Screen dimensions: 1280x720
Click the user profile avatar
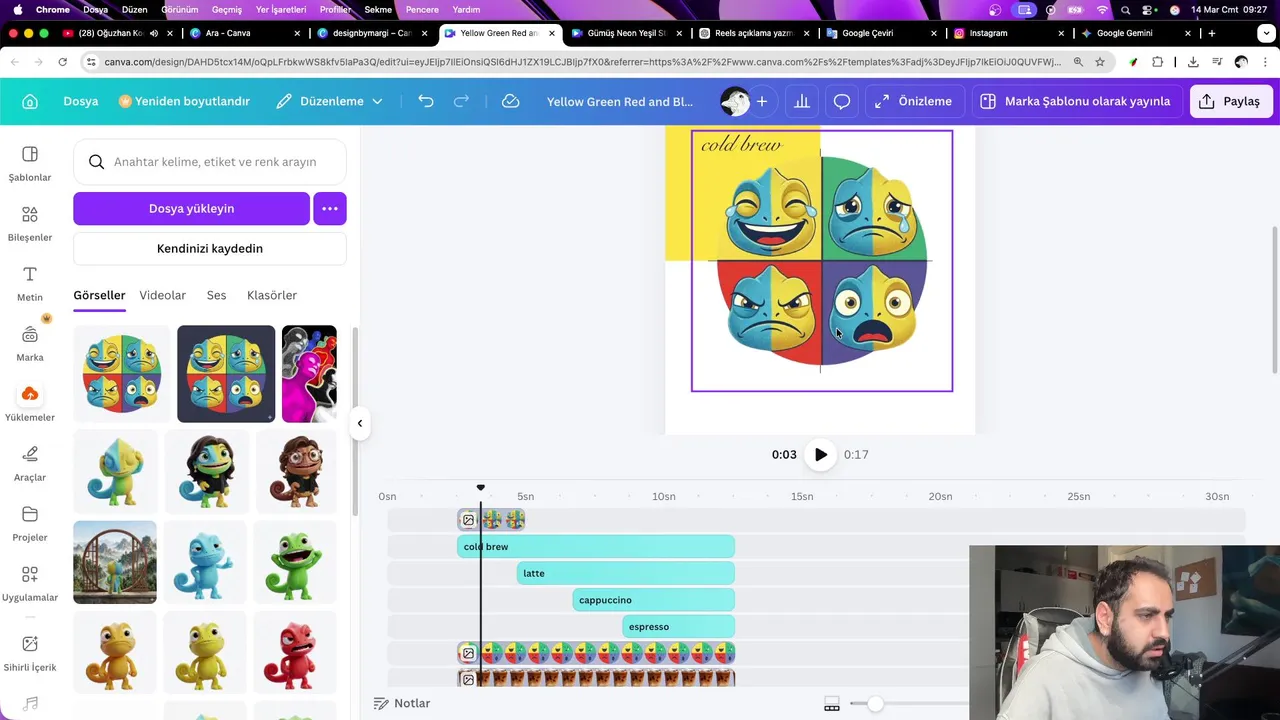pos(734,101)
